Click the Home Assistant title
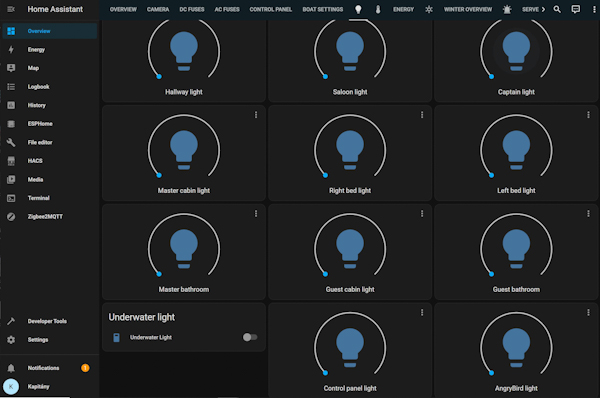 [55, 9]
